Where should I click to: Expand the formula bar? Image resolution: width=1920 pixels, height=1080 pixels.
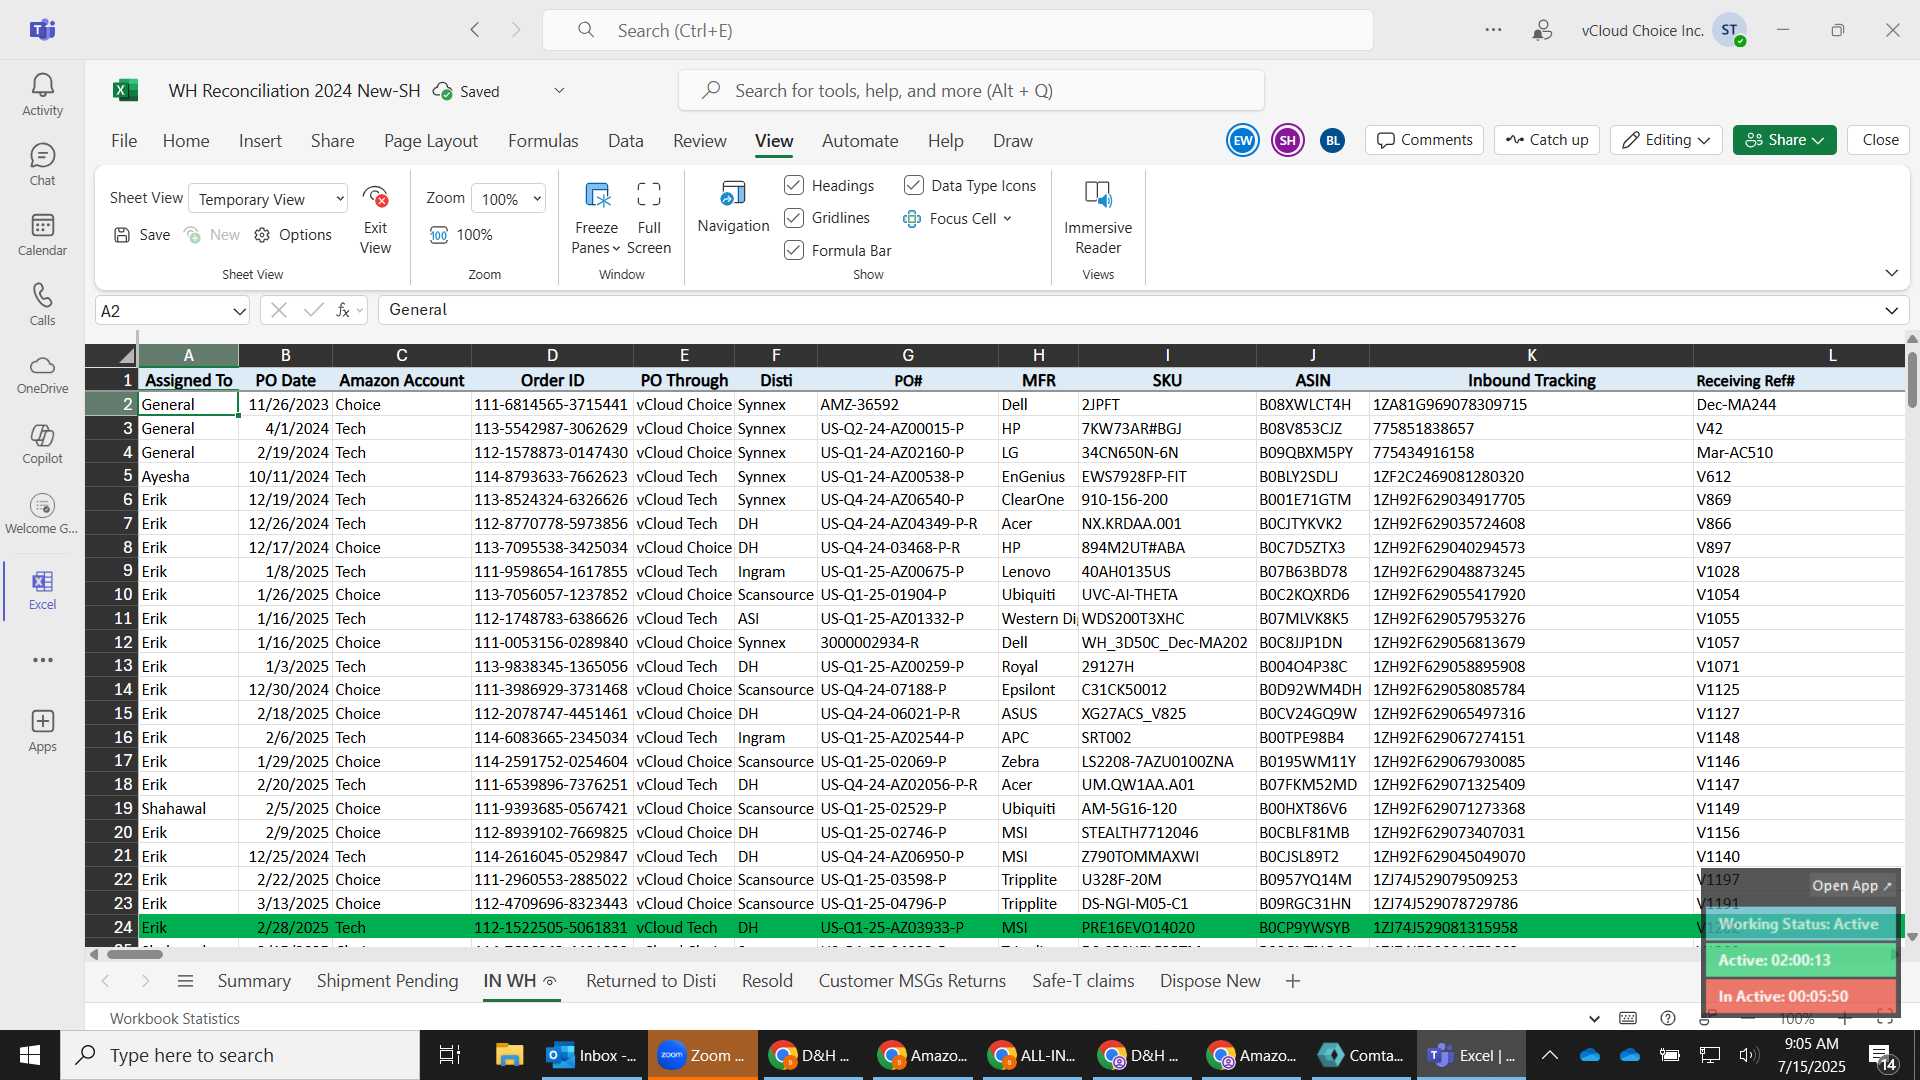[1891, 310]
